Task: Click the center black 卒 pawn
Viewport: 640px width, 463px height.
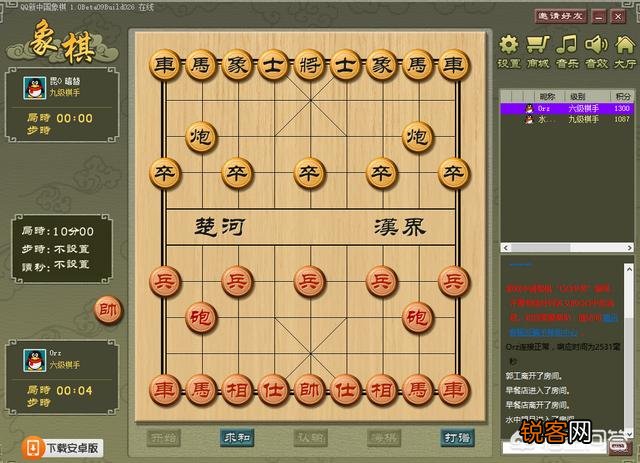Action: tap(309, 173)
